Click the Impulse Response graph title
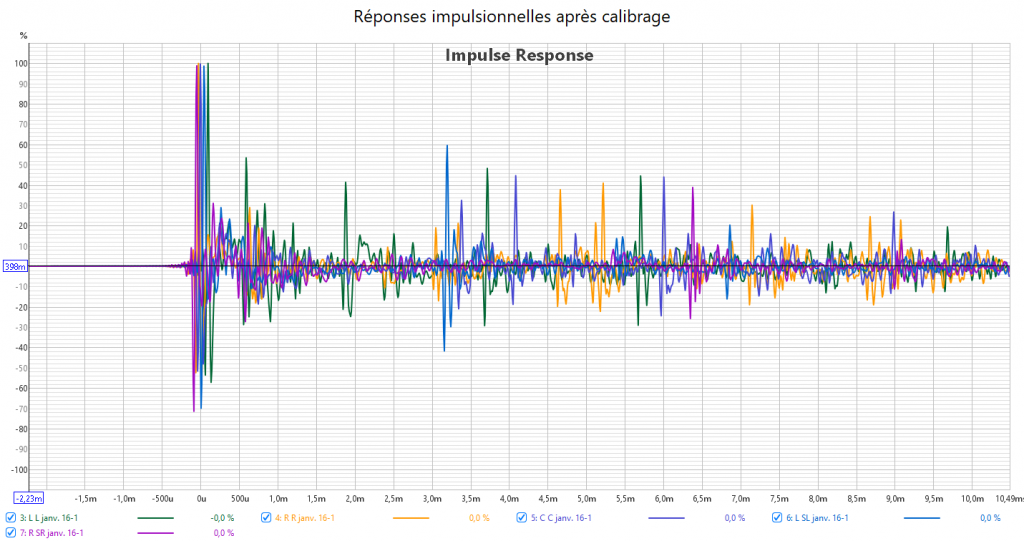1024x541 pixels. pyautogui.click(x=519, y=55)
